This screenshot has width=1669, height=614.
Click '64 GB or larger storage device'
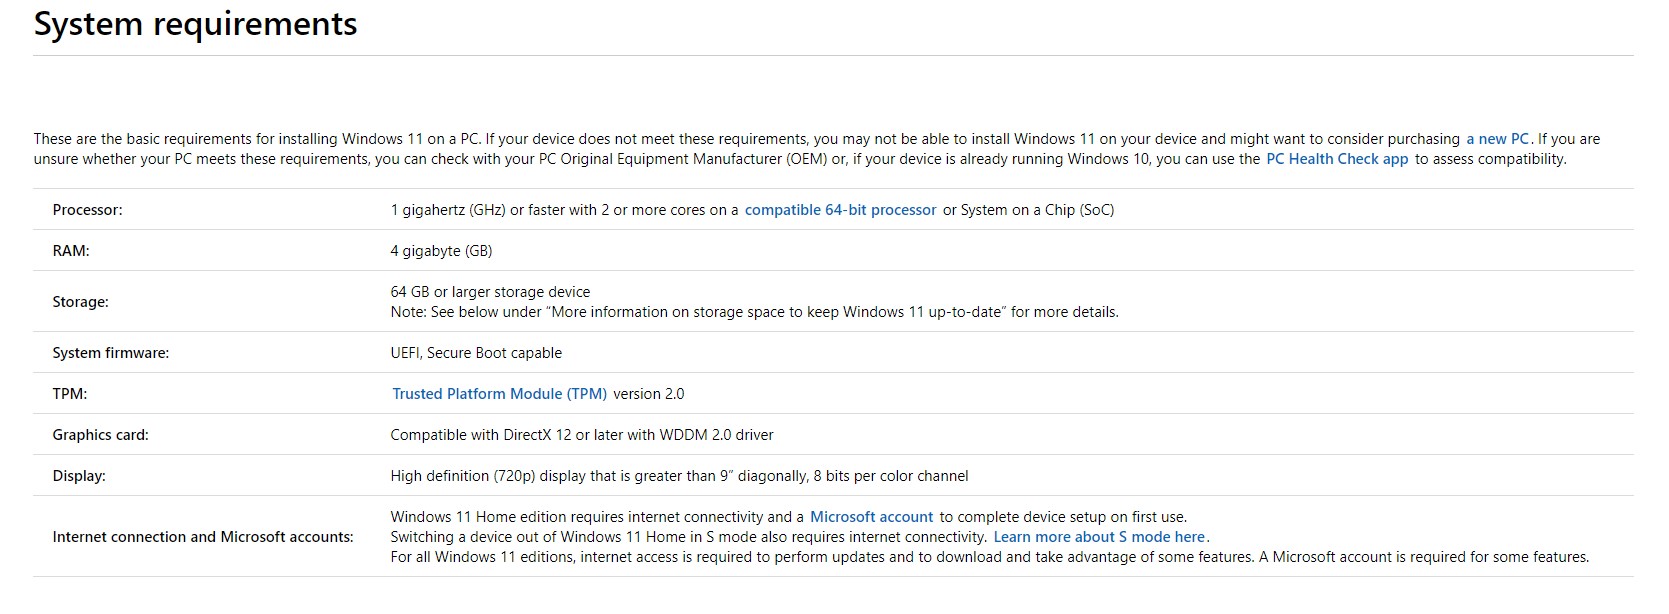[490, 292]
